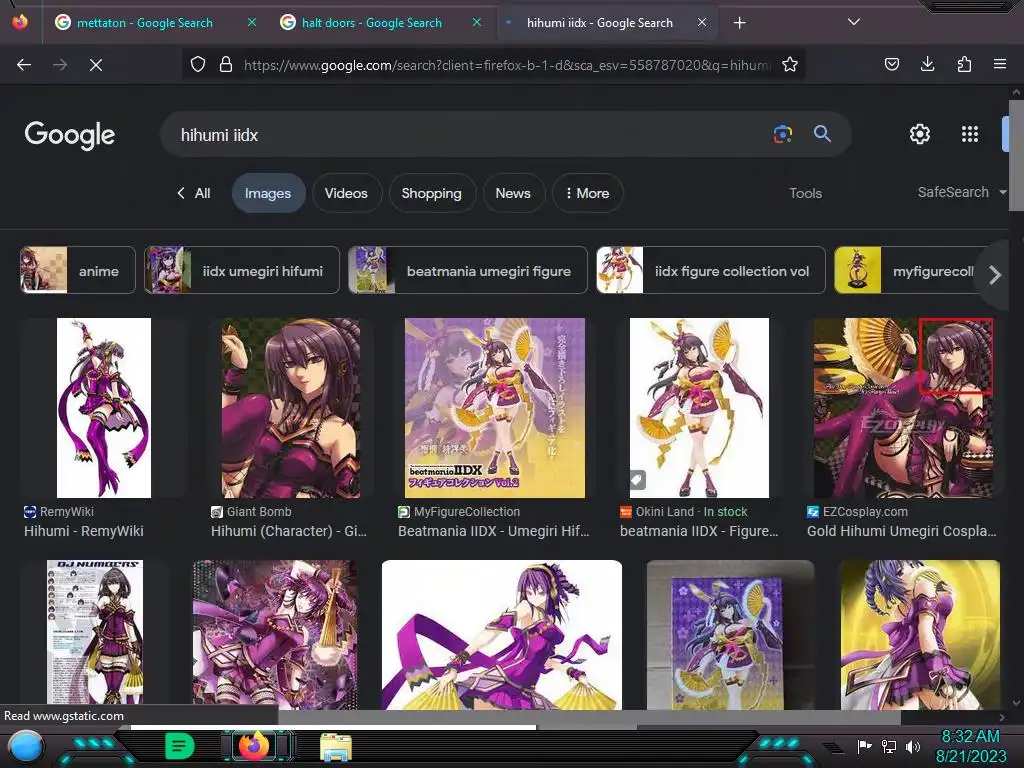Open EZCosplay Hihumi image thumbnail

pyautogui.click(x=903, y=408)
